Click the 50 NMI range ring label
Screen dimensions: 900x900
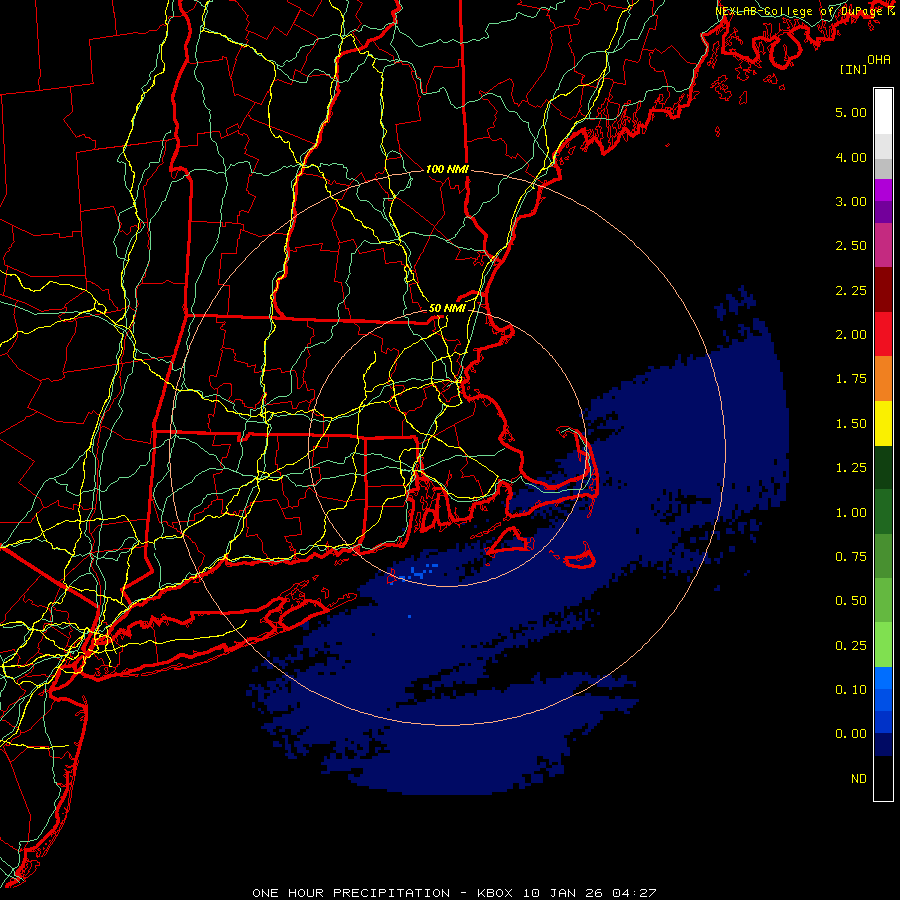447,308
